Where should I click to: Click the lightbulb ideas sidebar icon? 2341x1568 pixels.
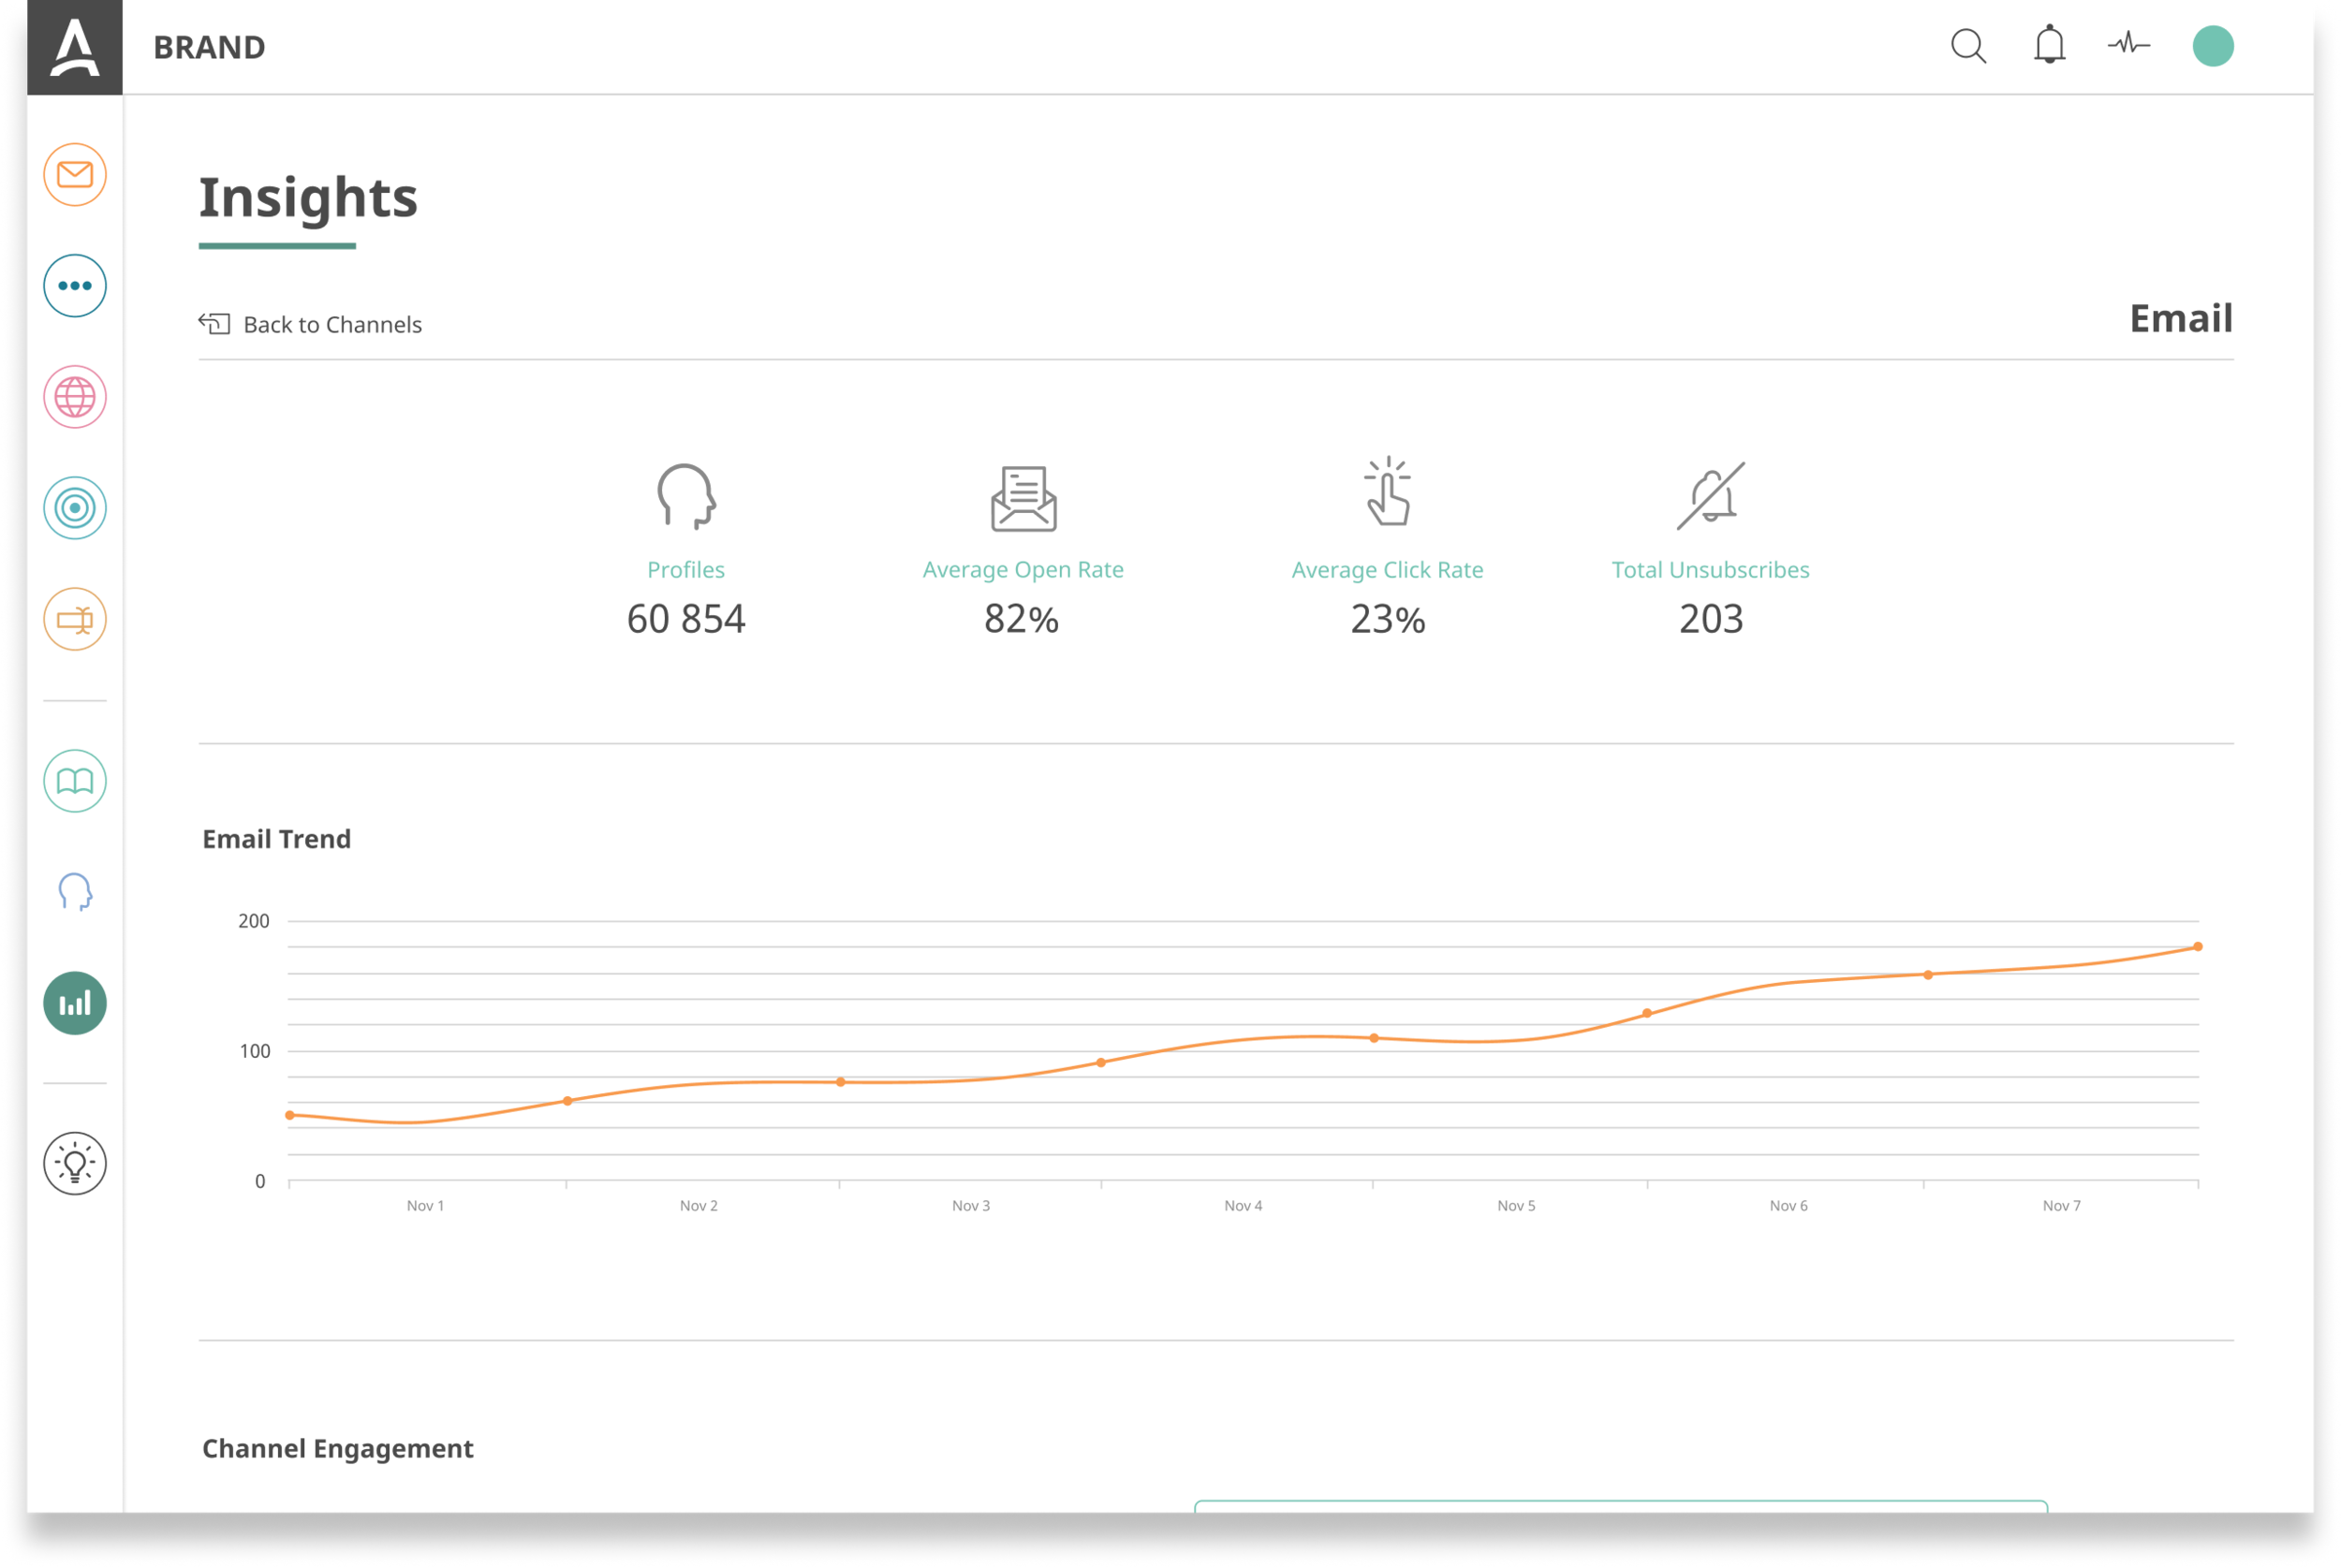[x=75, y=1163]
